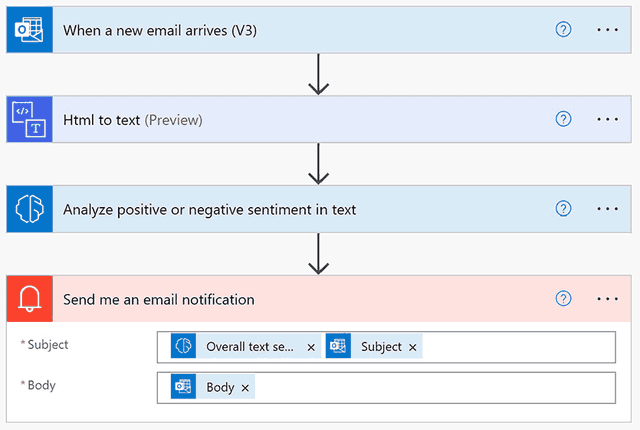
Task: Show help for Send me an email notification
Action: pyautogui.click(x=563, y=299)
